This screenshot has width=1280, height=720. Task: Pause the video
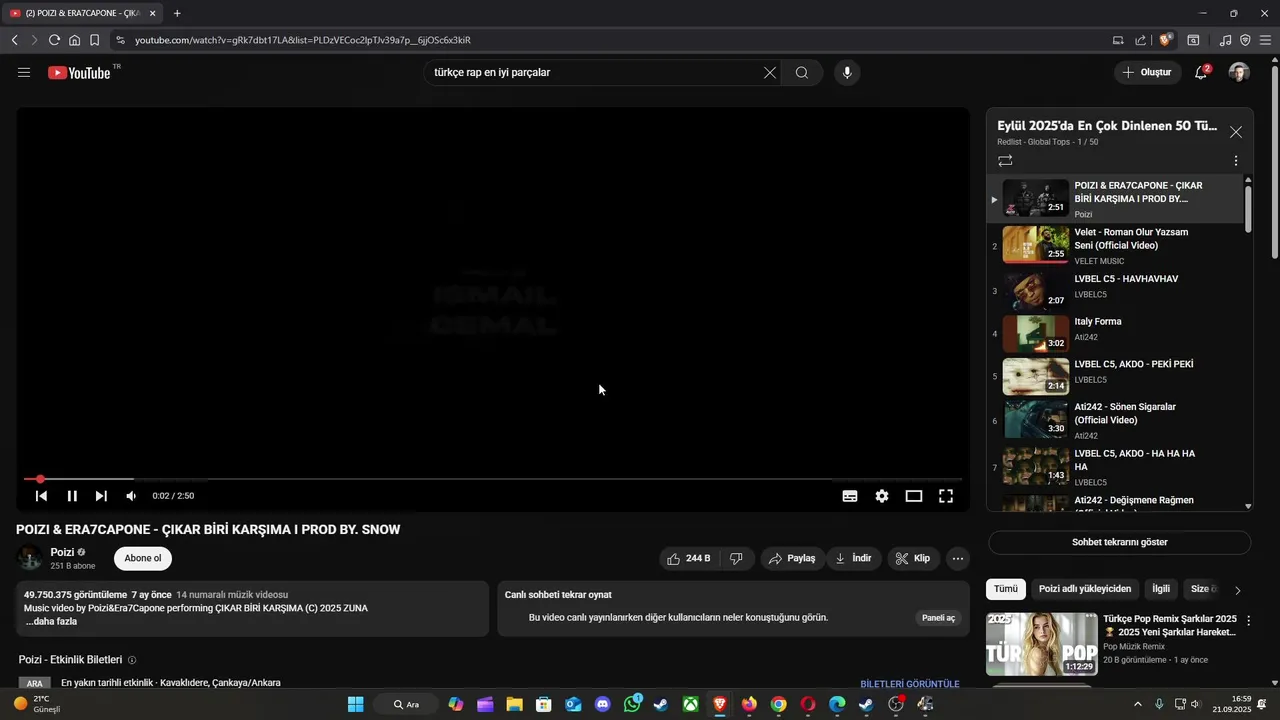pyautogui.click(x=72, y=496)
